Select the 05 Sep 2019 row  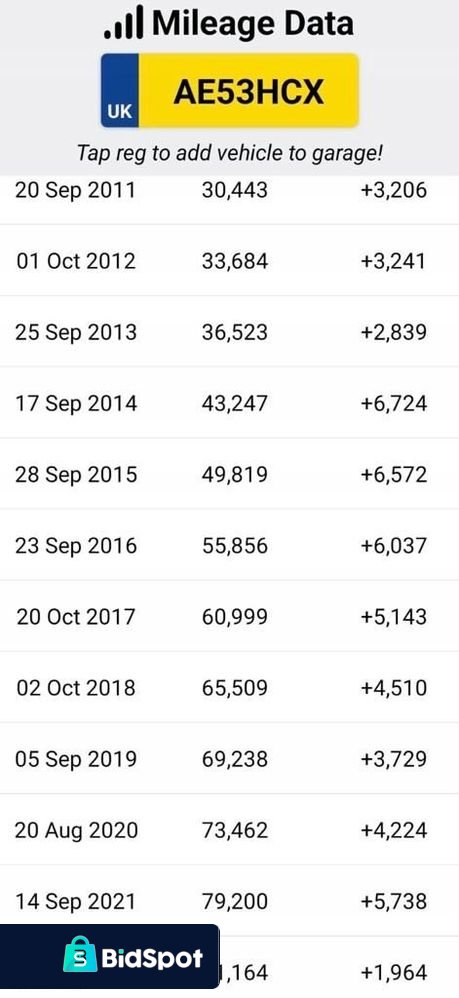tap(229, 759)
